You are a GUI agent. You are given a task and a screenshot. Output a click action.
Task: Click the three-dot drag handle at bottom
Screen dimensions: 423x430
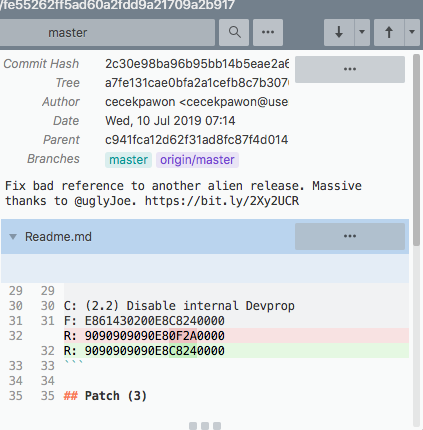(x=205, y=426)
